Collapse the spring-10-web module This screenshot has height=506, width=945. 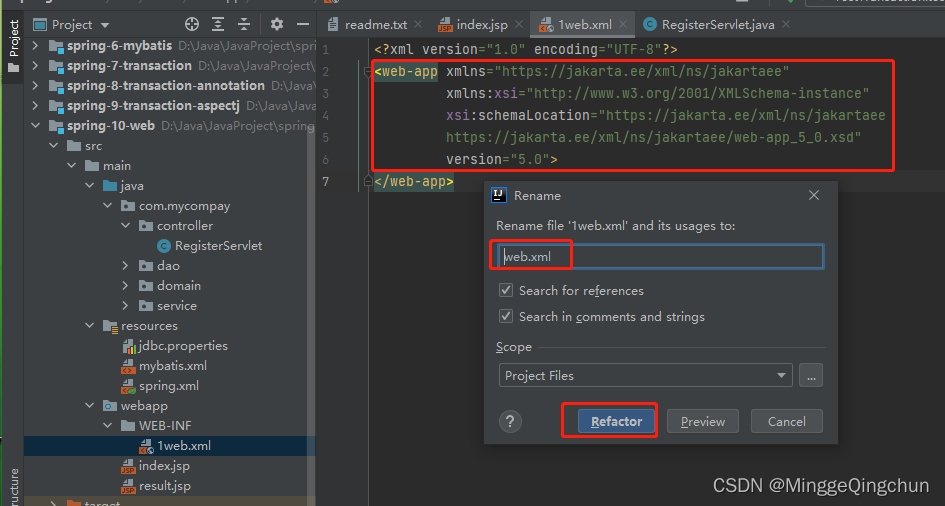(x=37, y=126)
